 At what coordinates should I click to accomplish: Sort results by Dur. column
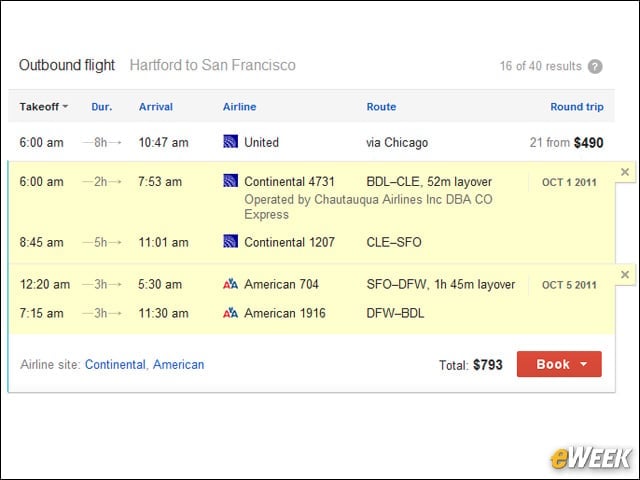click(102, 107)
